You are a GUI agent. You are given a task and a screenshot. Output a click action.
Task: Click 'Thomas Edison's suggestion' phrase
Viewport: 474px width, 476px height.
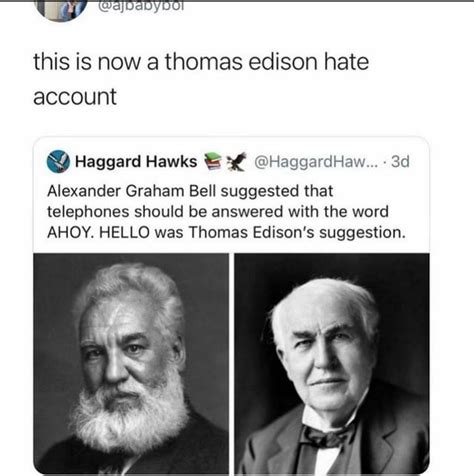pos(297,233)
